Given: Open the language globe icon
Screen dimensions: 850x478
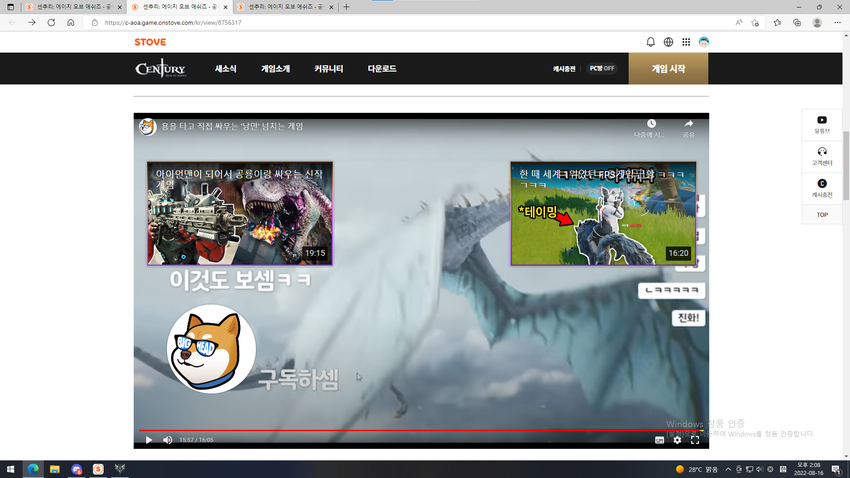Looking at the screenshot, I should point(668,42).
